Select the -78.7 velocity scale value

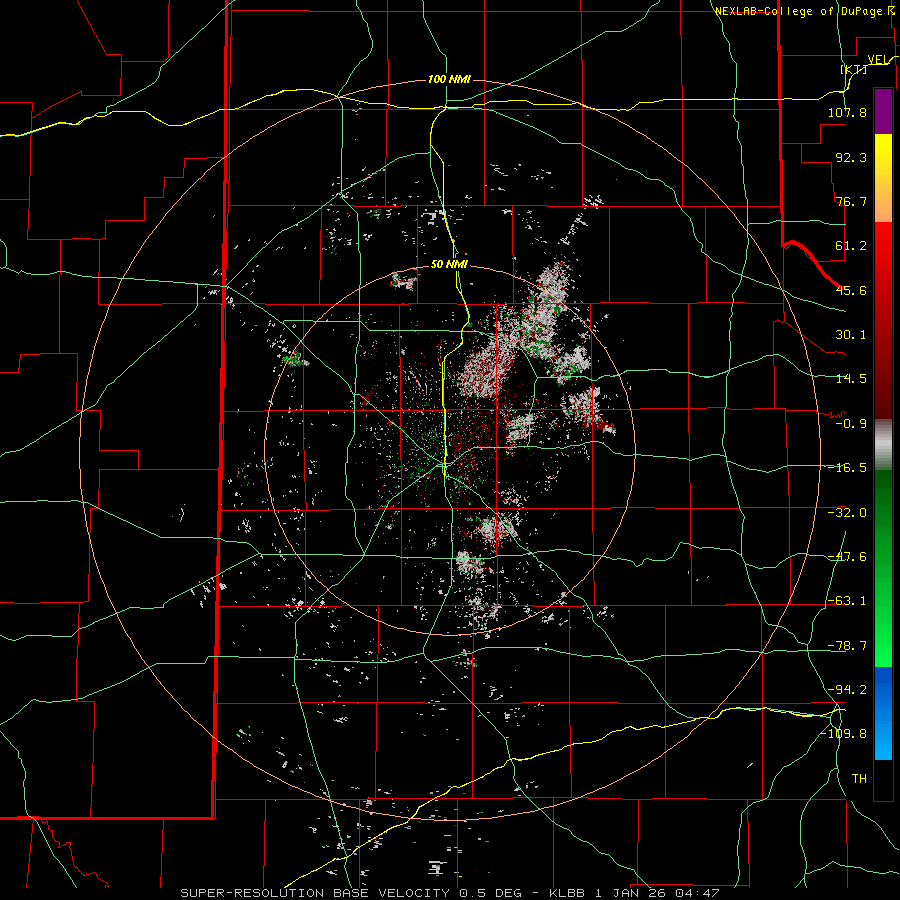[x=847, y=646]
